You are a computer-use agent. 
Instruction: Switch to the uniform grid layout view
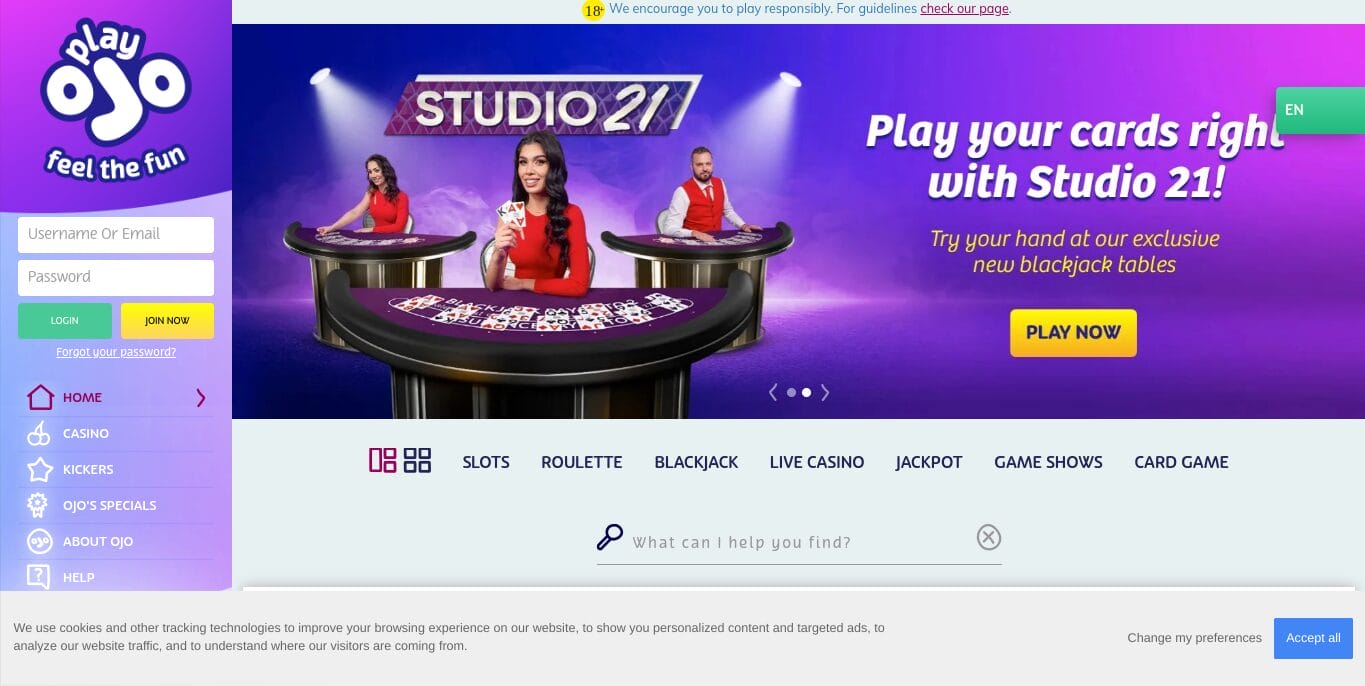[x=417, y=460]
